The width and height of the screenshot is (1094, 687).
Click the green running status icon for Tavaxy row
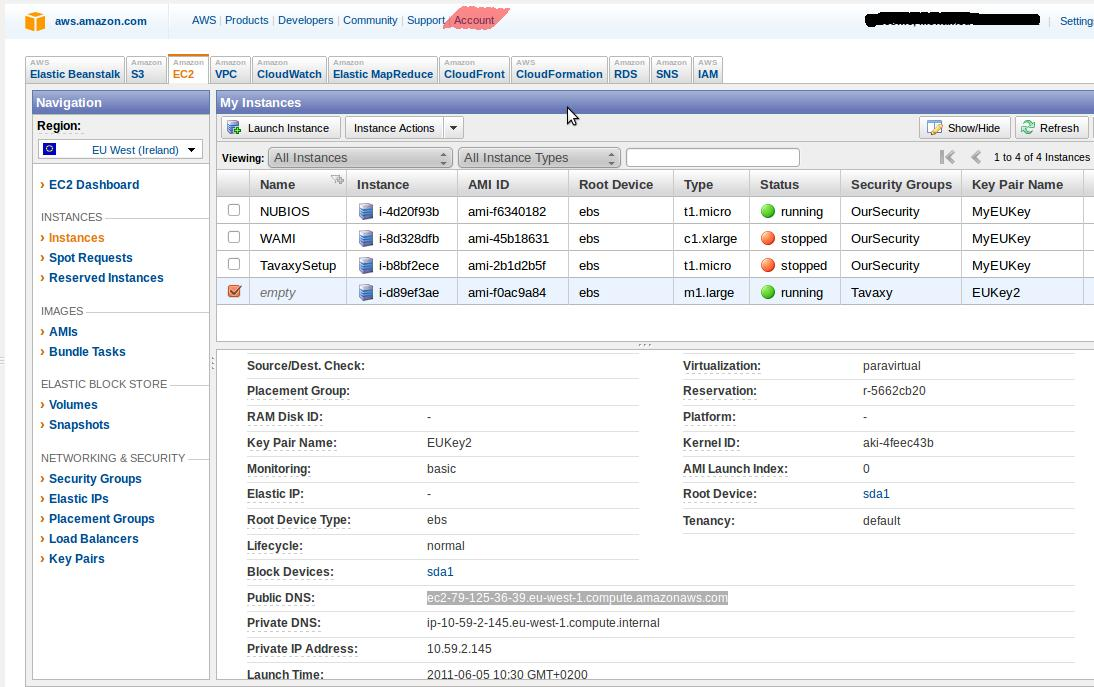coord(768,293)
